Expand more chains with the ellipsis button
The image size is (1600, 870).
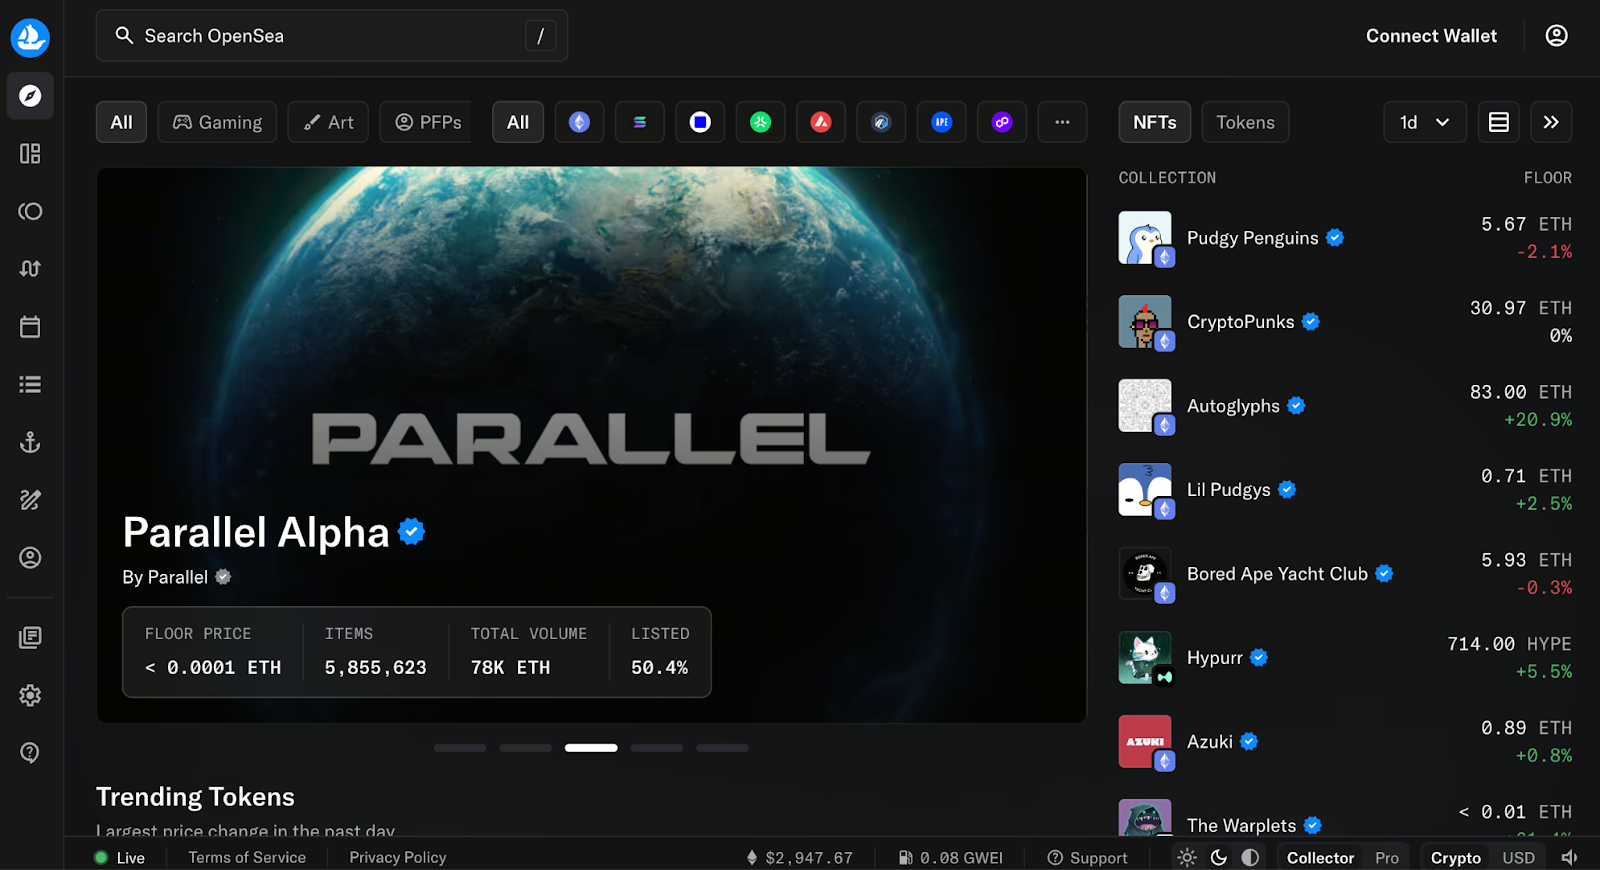point(1062,122)
